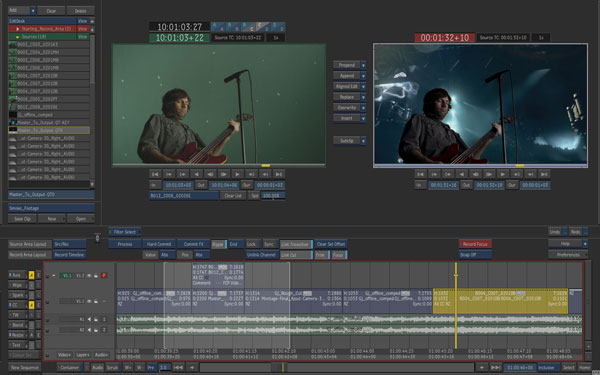Expand the Starting_Record_Area folder
600x375 pixels.
point(17,29)
